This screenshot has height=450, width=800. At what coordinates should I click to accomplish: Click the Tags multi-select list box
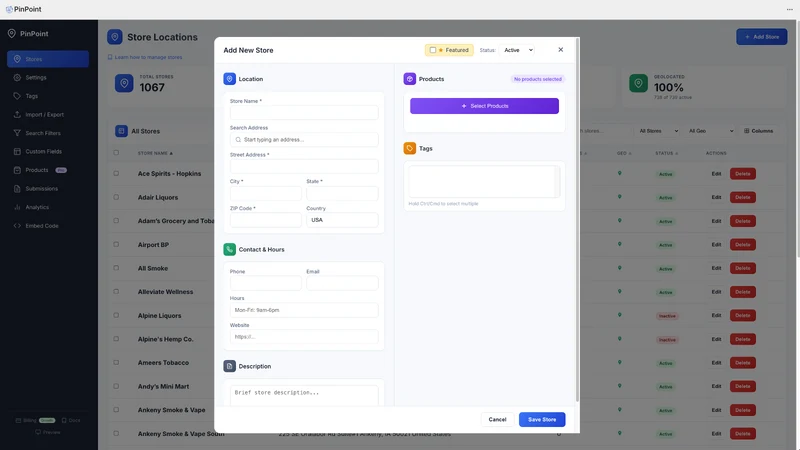tap(484, 181)
